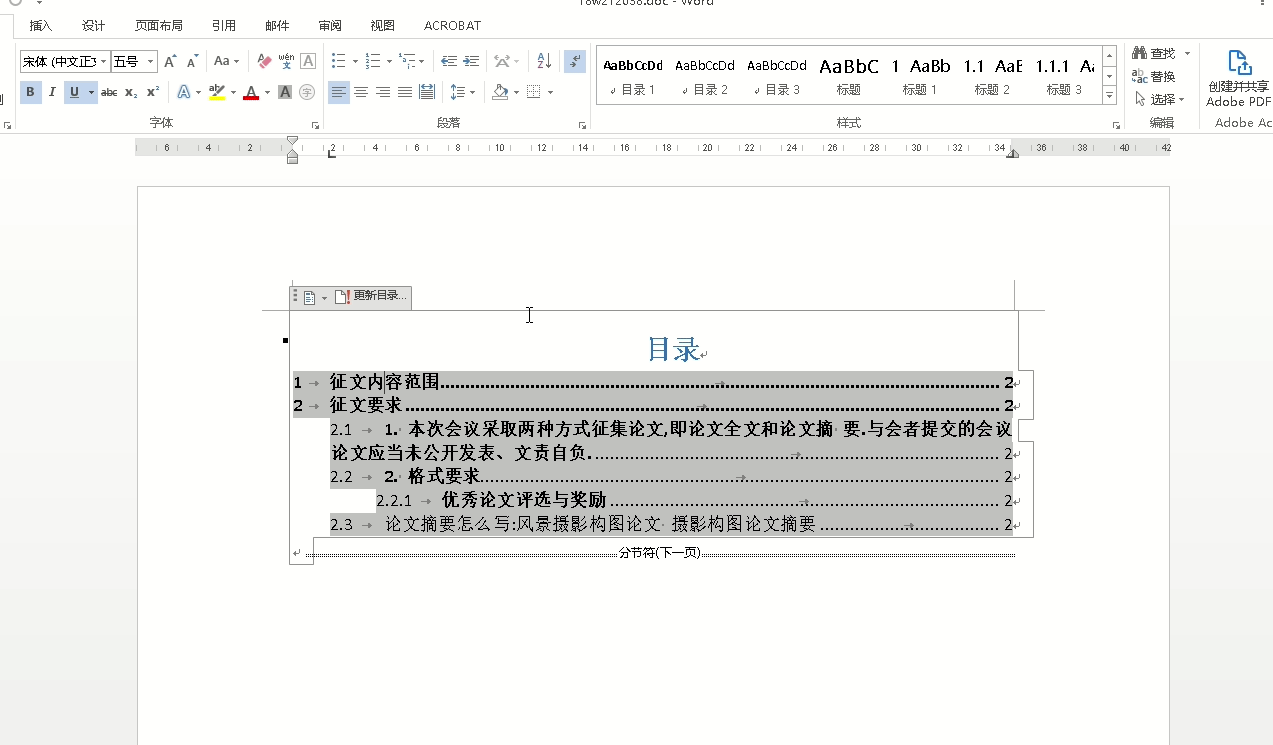The image size is (1273, 745).
Task: Decrease paragraph indent
Action: (449, 62)
